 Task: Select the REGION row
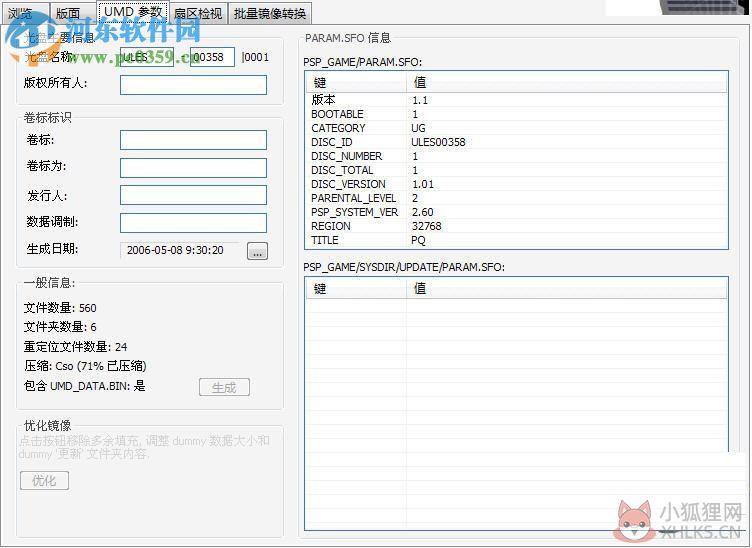(517, 226)
